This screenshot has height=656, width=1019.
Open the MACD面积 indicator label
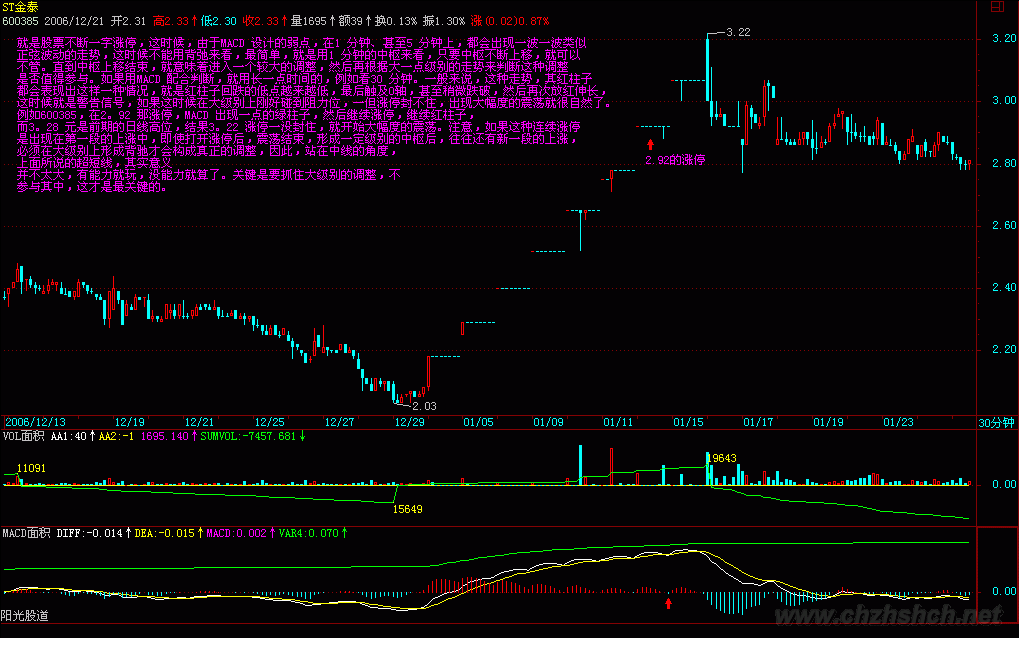(x=26, y=533)
